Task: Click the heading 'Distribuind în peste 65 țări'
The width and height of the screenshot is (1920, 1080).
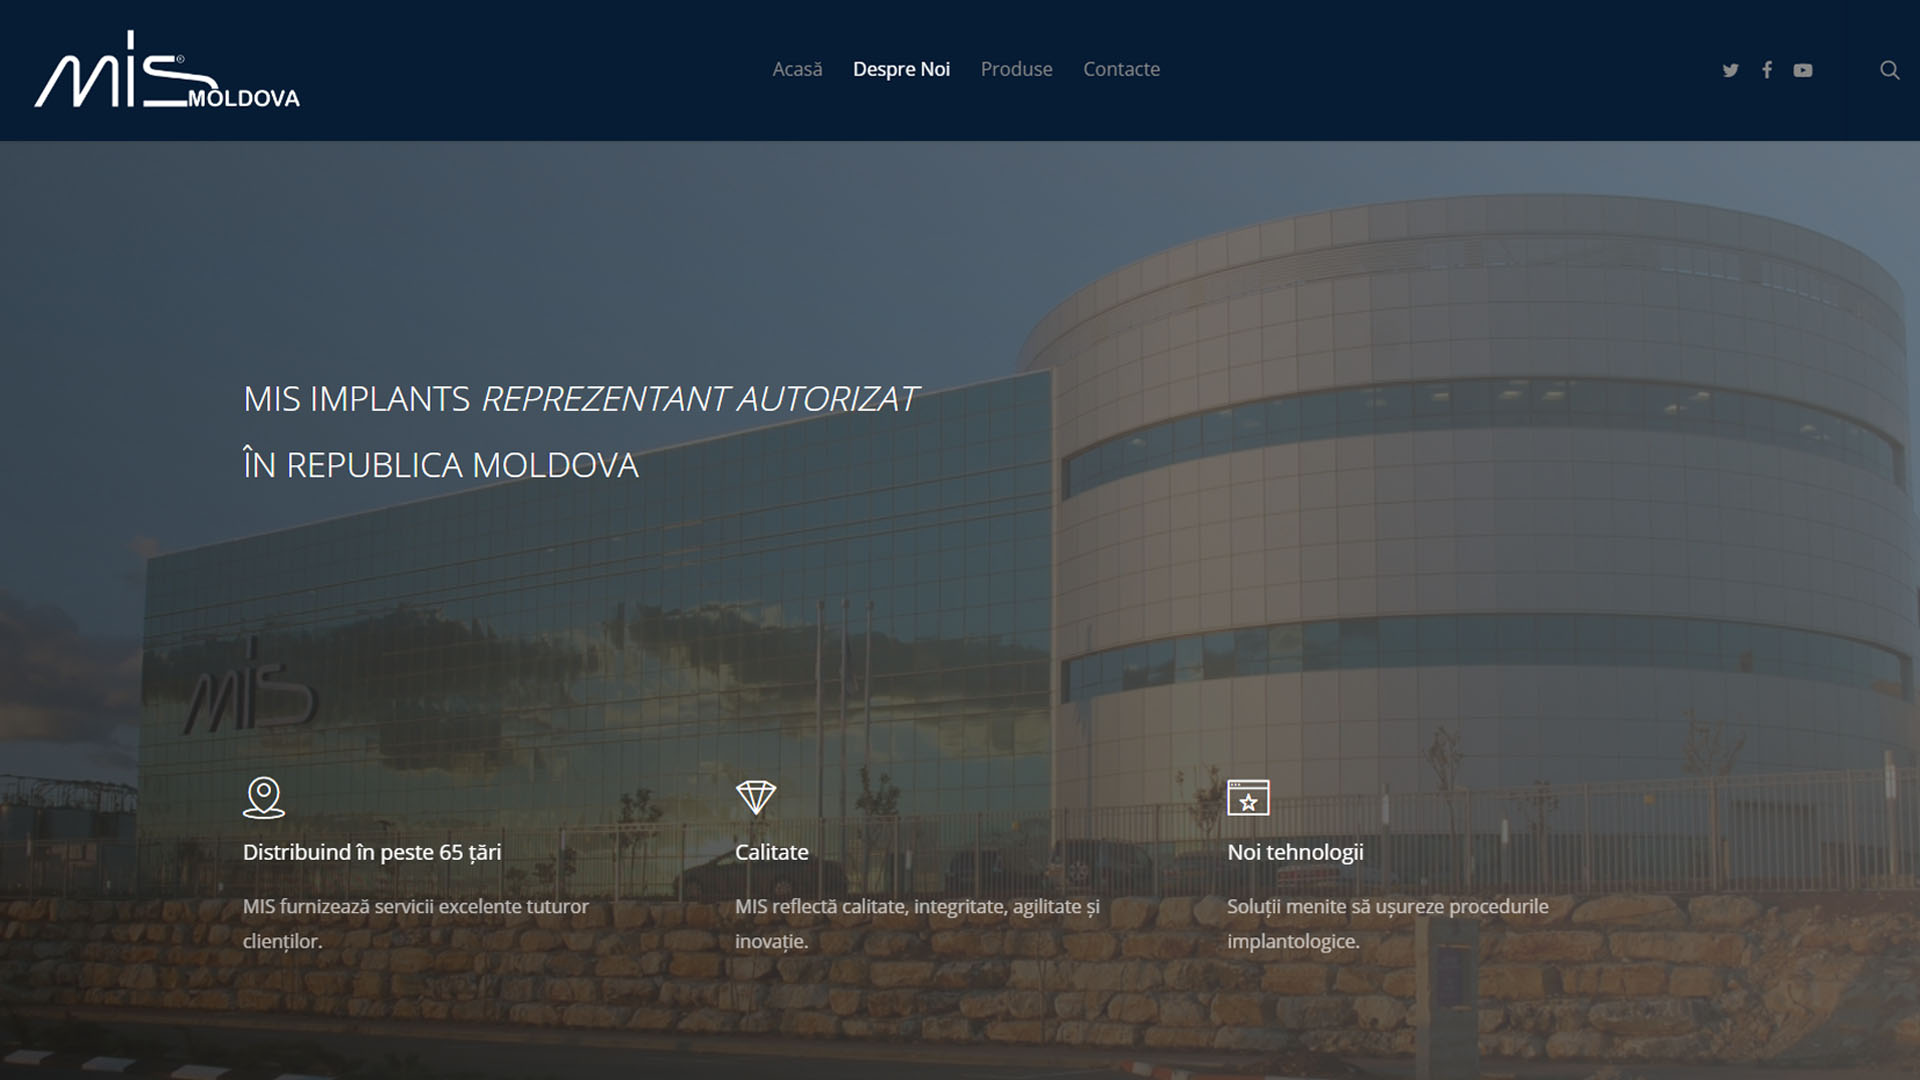Action: [x=372, y=852]
